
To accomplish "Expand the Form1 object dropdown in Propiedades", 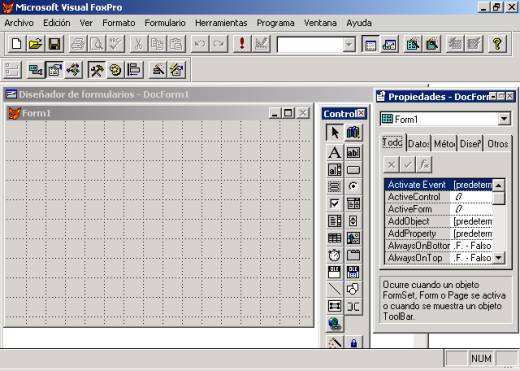I will 504,119.
